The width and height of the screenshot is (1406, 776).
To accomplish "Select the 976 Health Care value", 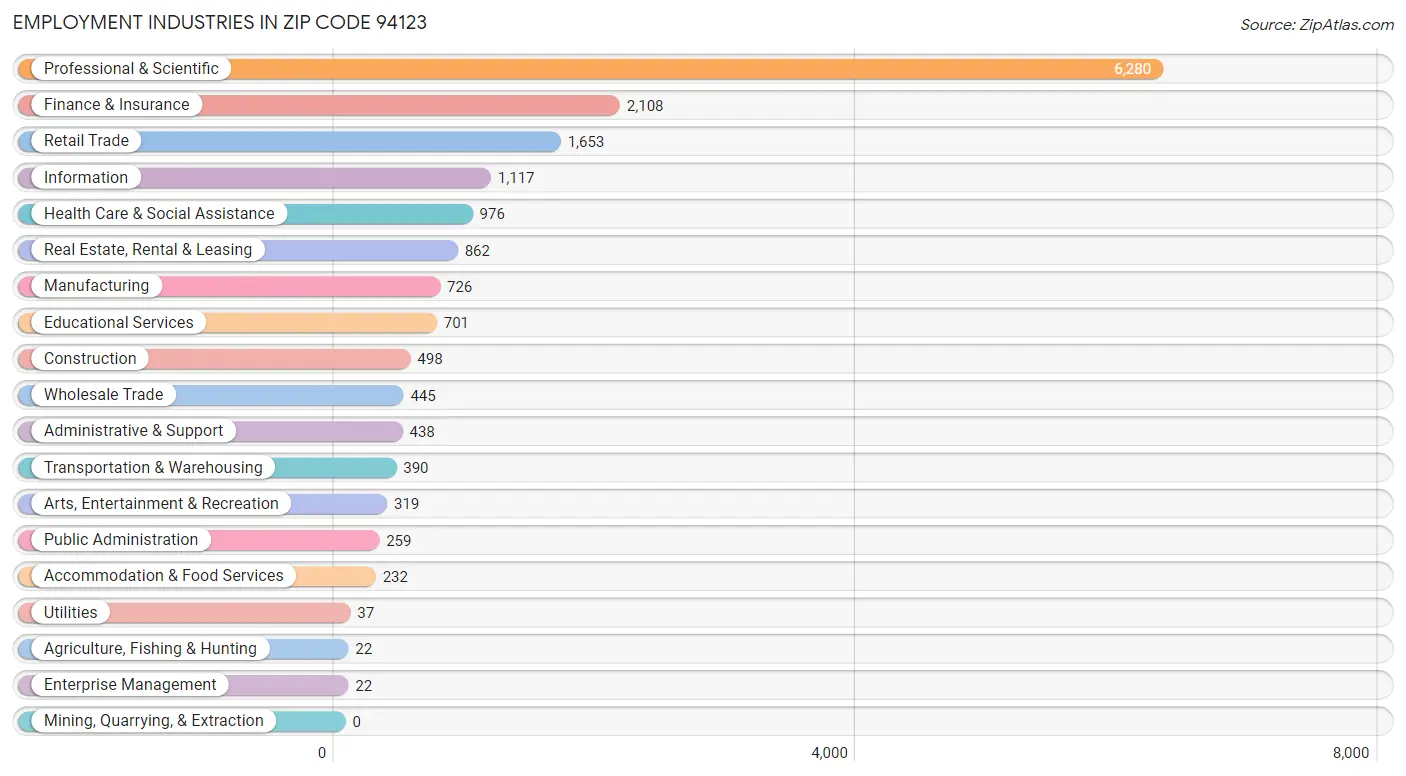I will tap(493, 214).
